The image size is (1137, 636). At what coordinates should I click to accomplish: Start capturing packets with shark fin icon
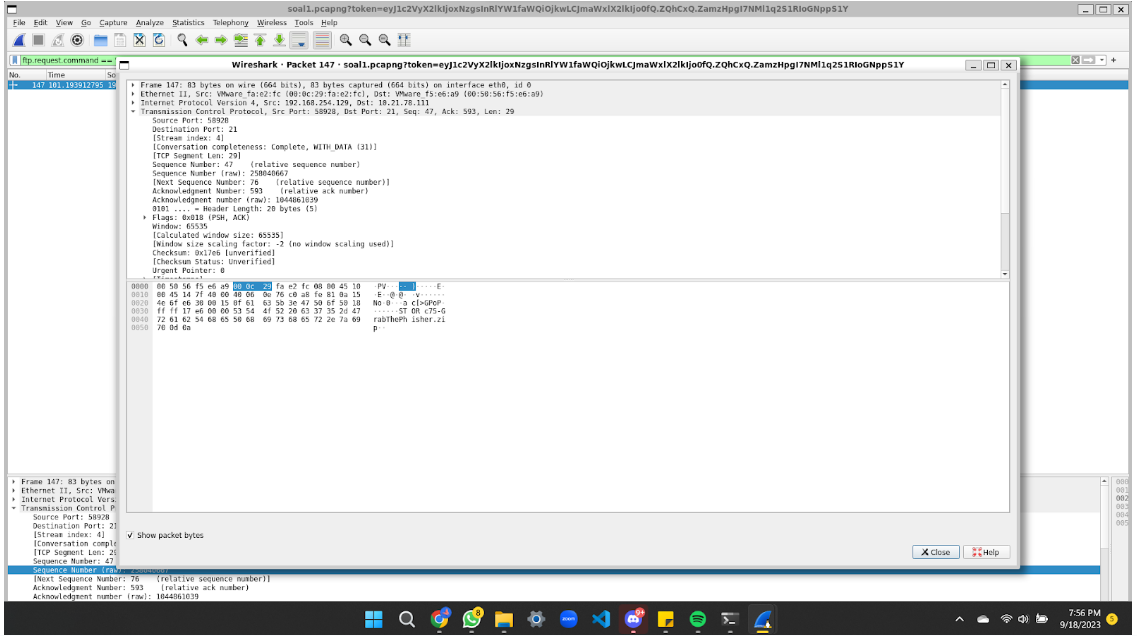(20, 41)
